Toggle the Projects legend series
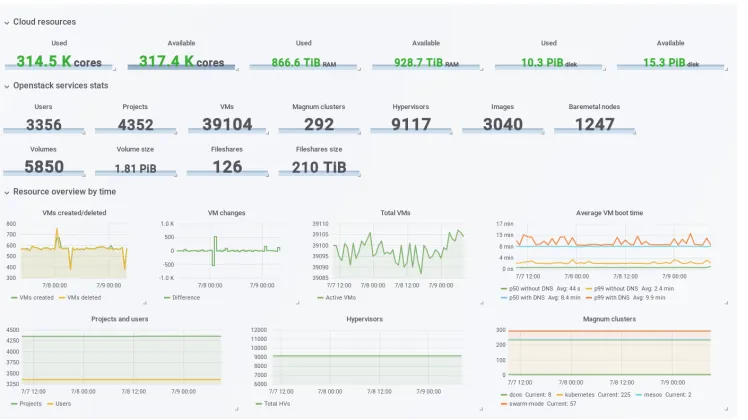The width and height of the screenshot is (748, 420). pos(31,404)
